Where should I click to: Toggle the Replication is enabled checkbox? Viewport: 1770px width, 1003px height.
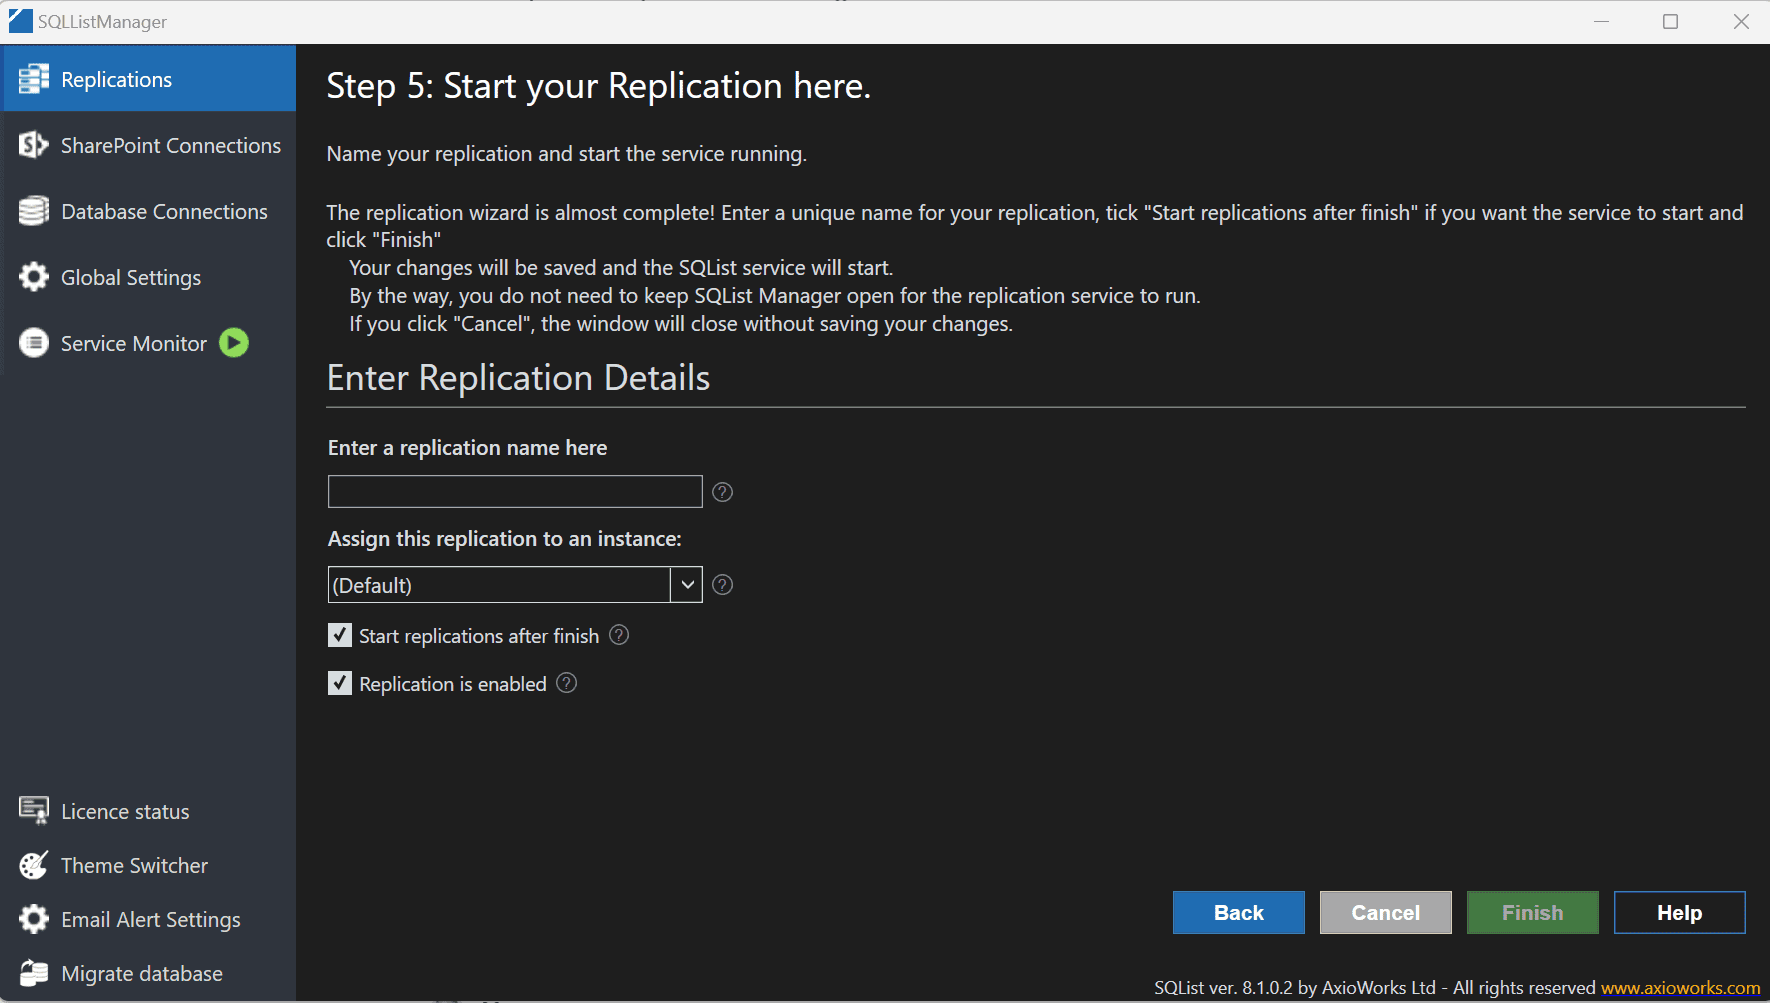[340, 684]
